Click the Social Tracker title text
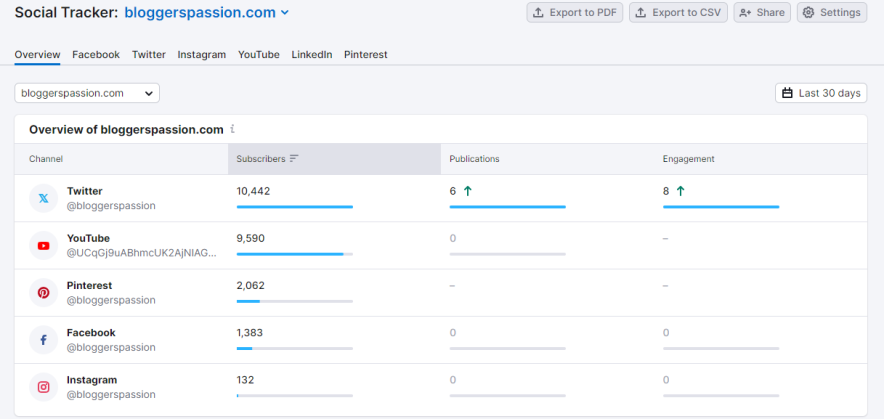 [x=67, y=12]
